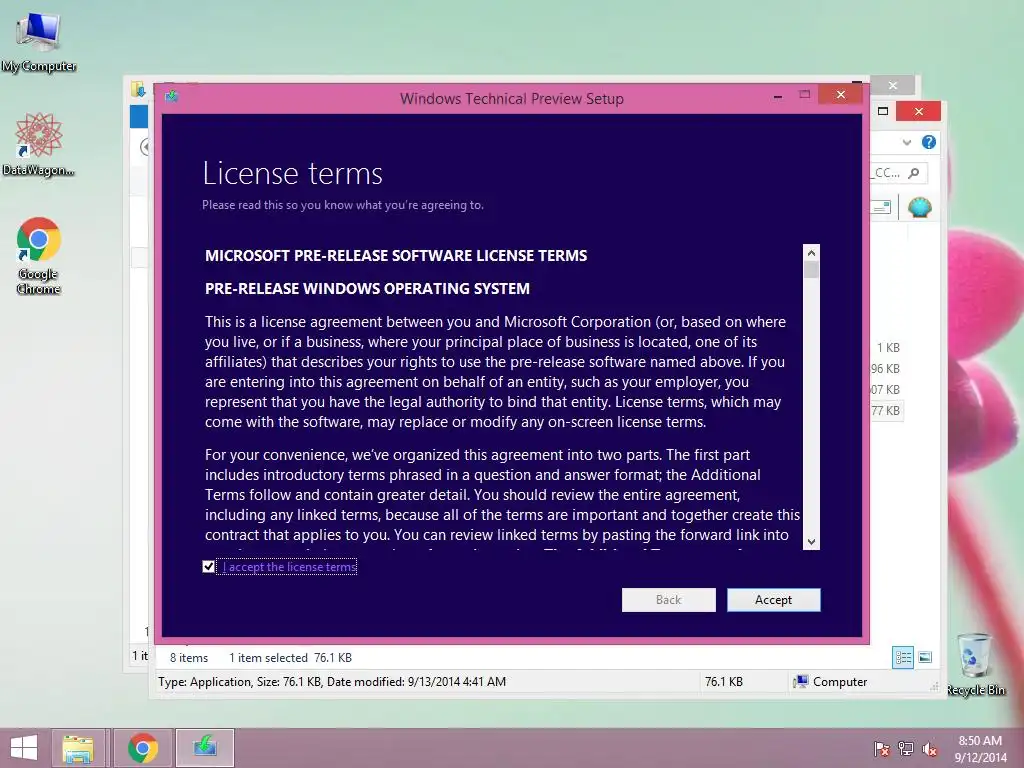The height and width of the screenshot is (768, 1024).
Task: Click the Back button in setup
Action: 668,600
